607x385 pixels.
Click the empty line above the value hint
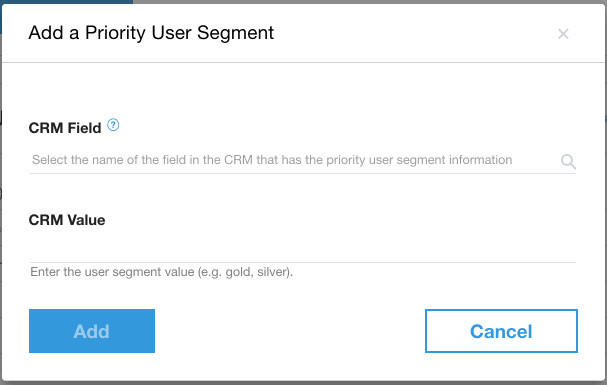point(303,250)
